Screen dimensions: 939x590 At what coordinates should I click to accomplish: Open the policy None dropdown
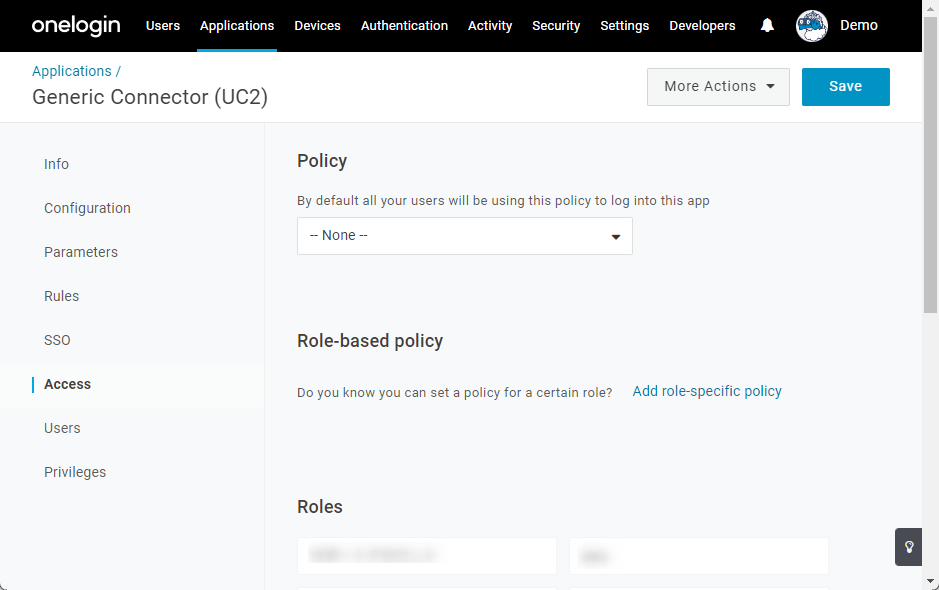click(x=465, y=236)
